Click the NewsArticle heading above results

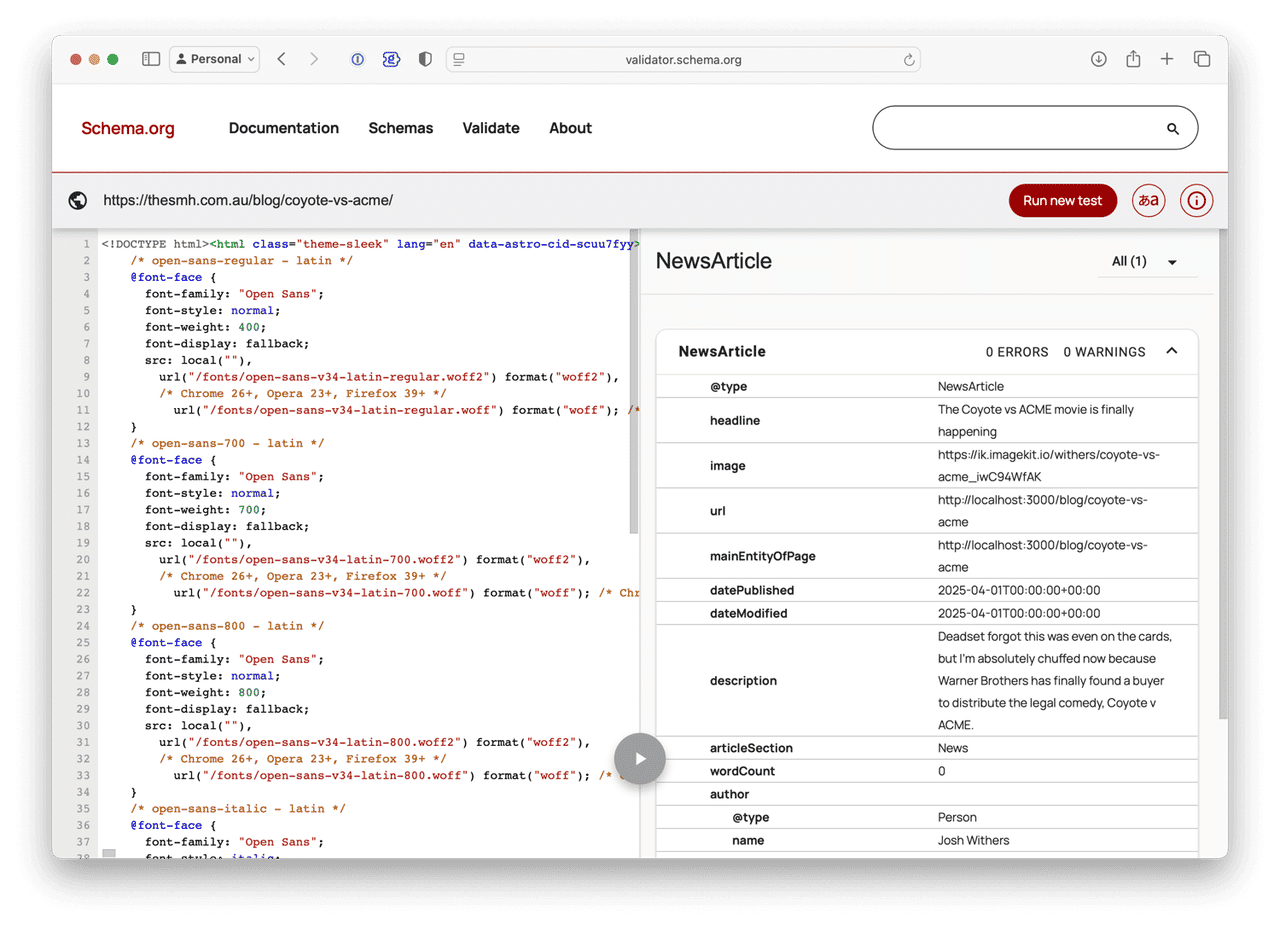pyautogui.click(x=714, y=261)
